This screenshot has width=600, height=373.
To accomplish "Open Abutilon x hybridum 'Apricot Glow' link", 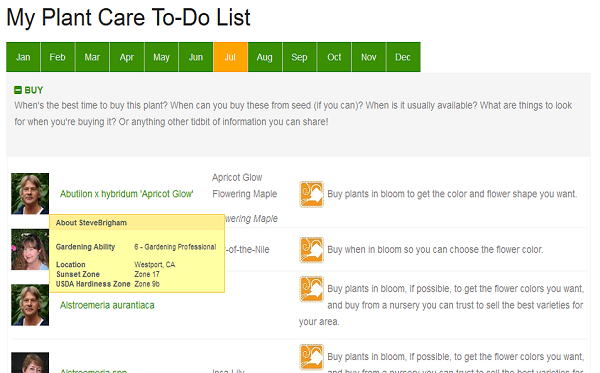I will (127, 194).
